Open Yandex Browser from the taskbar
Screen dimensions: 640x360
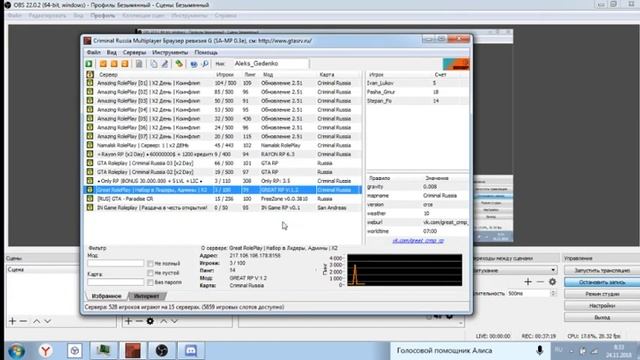pyautogui.click(x=45, y=351)
